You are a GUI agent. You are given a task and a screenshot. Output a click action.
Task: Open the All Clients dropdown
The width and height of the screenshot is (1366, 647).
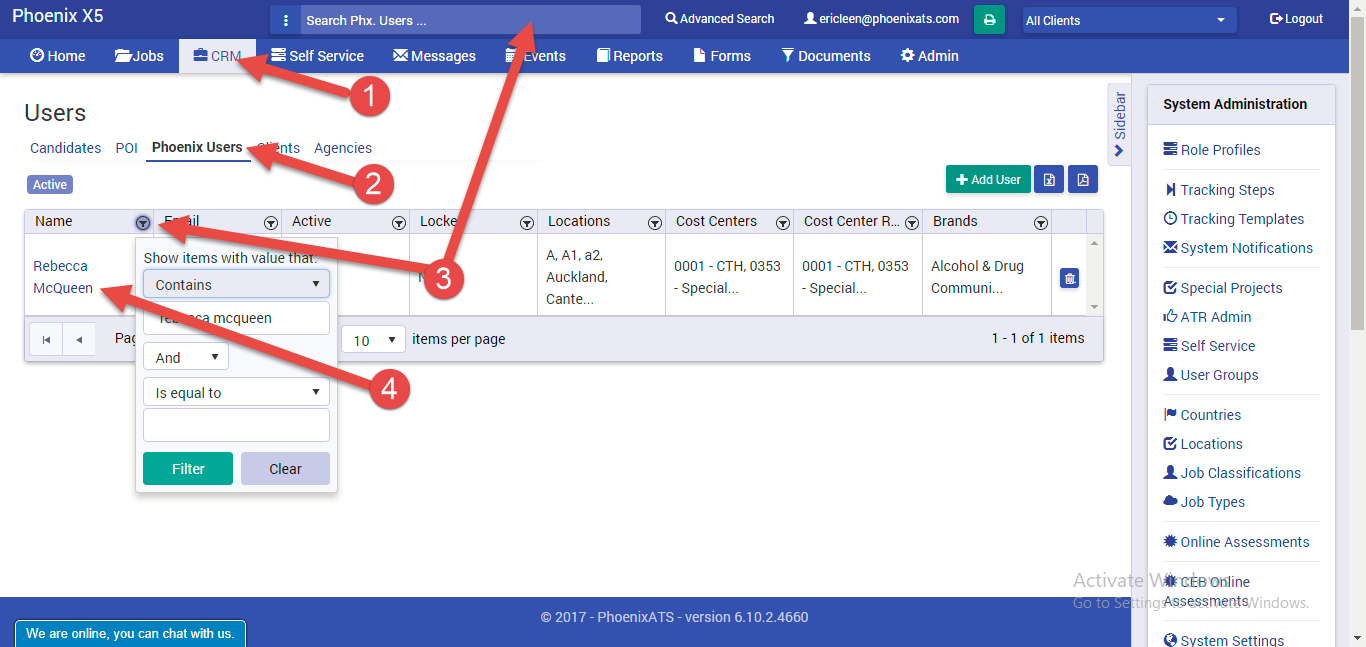click(1129, 20)
